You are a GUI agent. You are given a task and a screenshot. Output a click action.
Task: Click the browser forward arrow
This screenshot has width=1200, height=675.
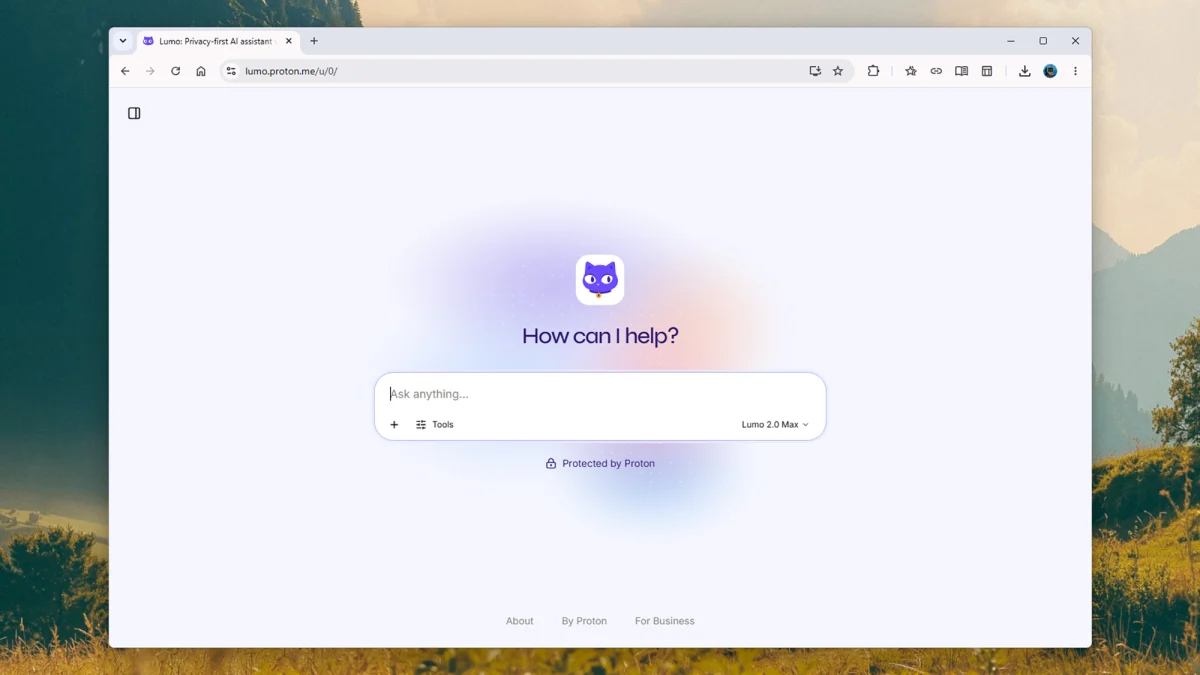tap(150, 71)
